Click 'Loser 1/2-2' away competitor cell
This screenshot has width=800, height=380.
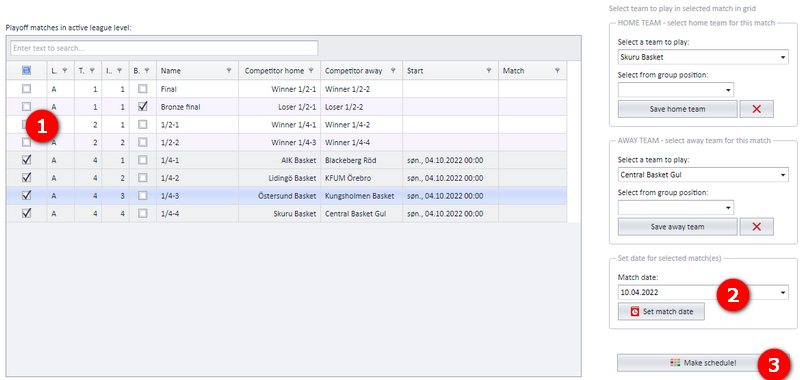click(x=362, y=107)
